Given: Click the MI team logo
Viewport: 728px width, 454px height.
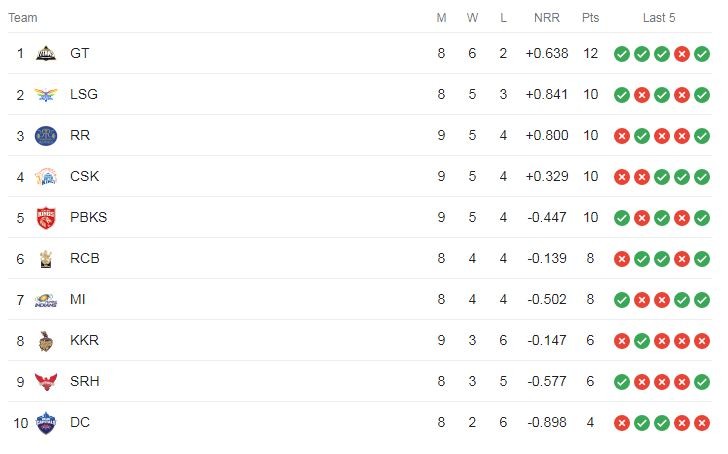Looking at the screenshot, I should 46,300.
